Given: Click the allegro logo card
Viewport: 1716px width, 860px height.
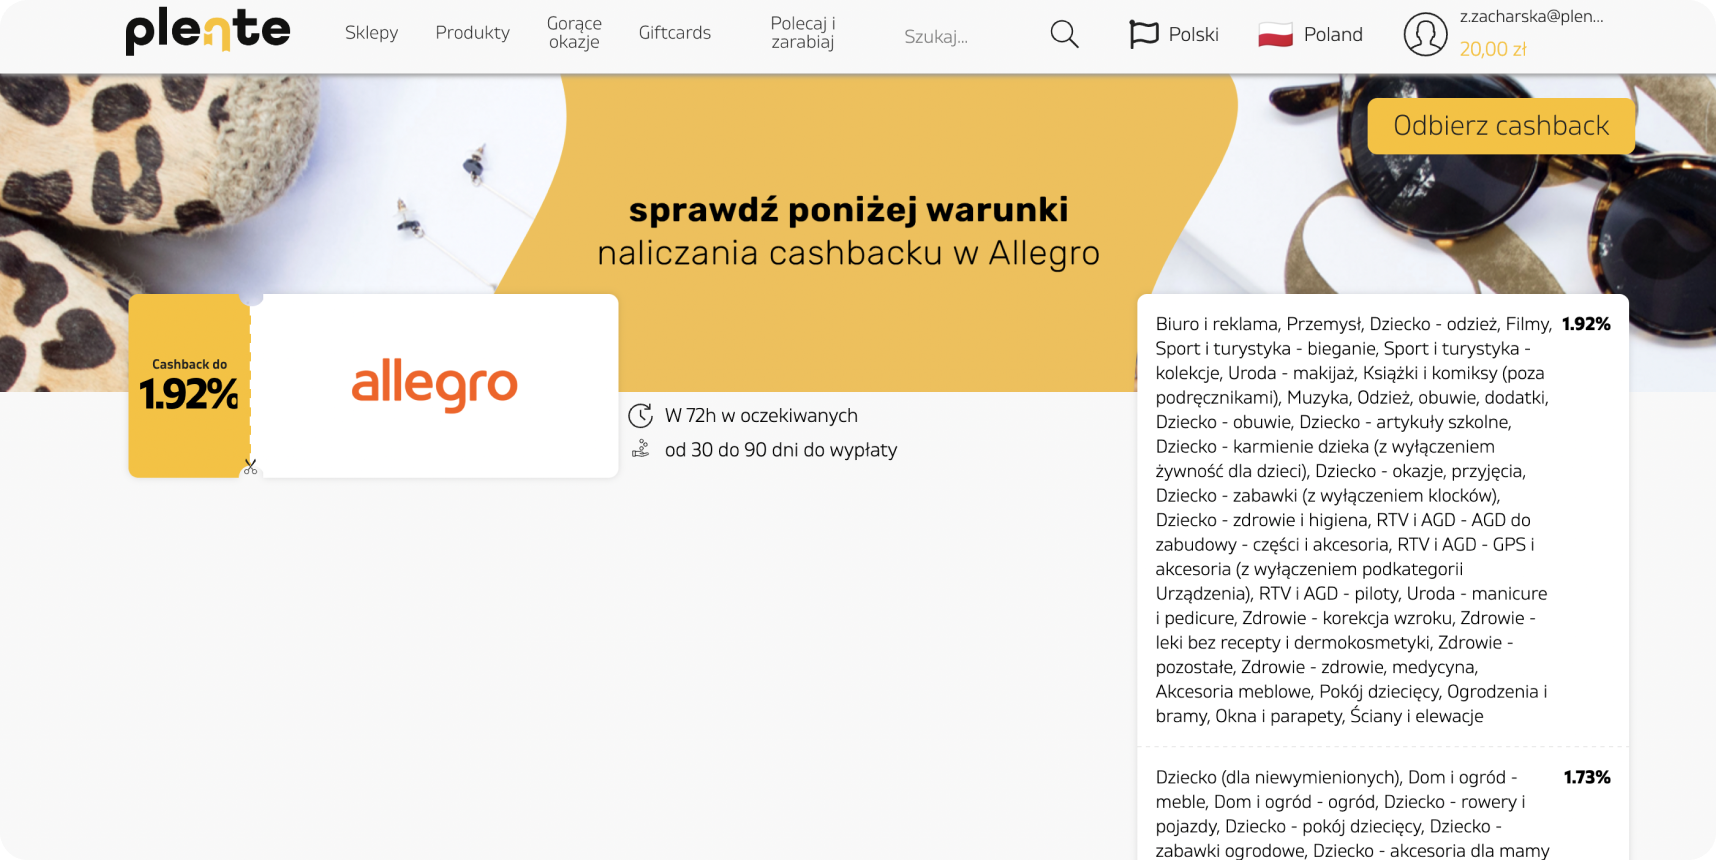Looking at the screenshot, I should point(434,385).
